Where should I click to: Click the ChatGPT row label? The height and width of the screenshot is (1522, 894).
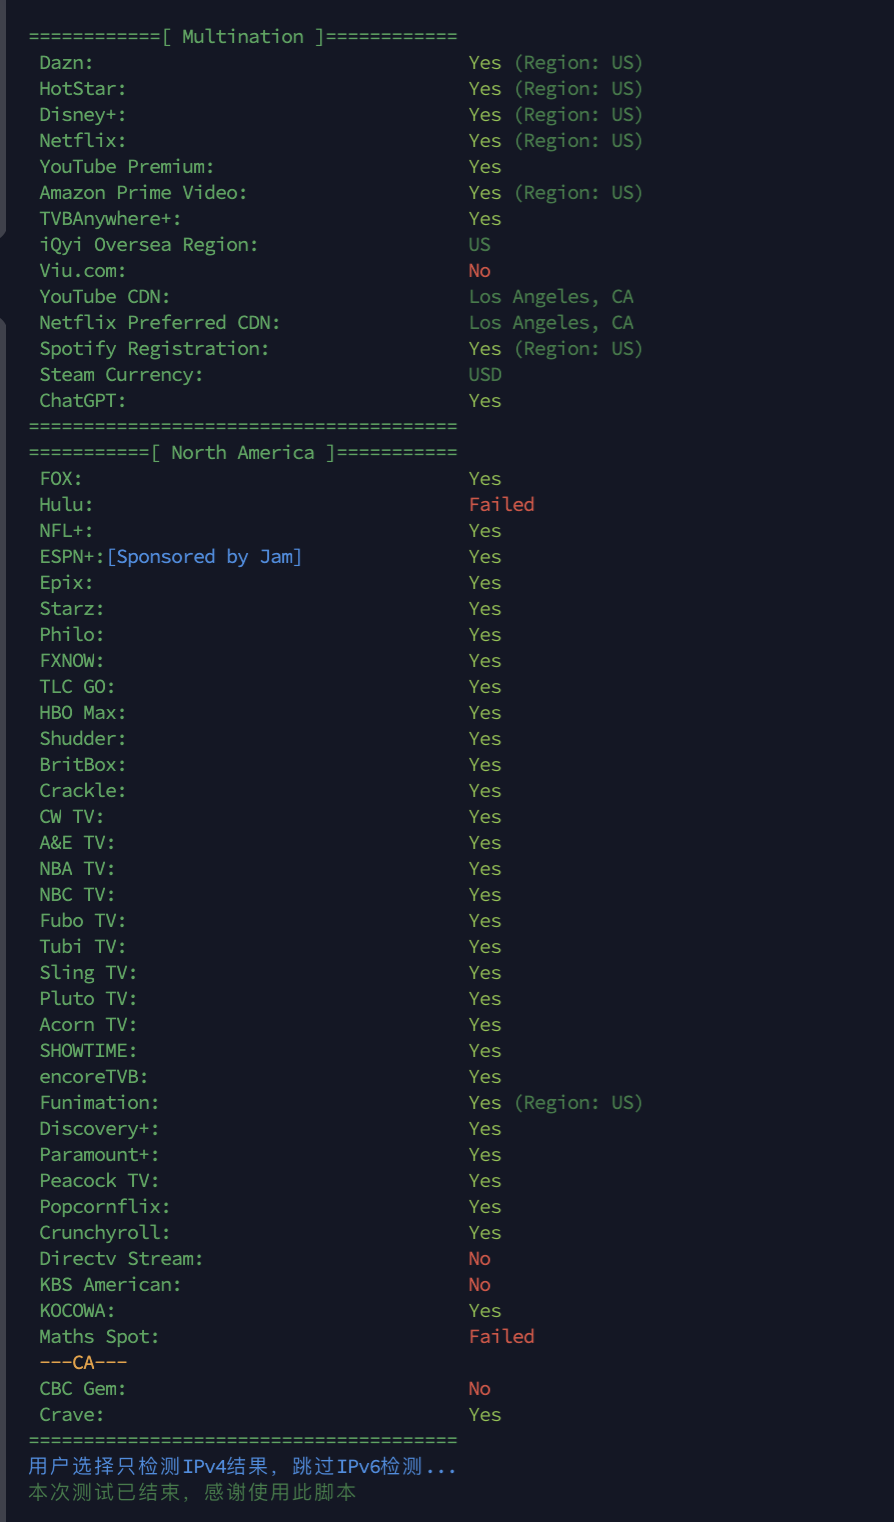point(82,401)
